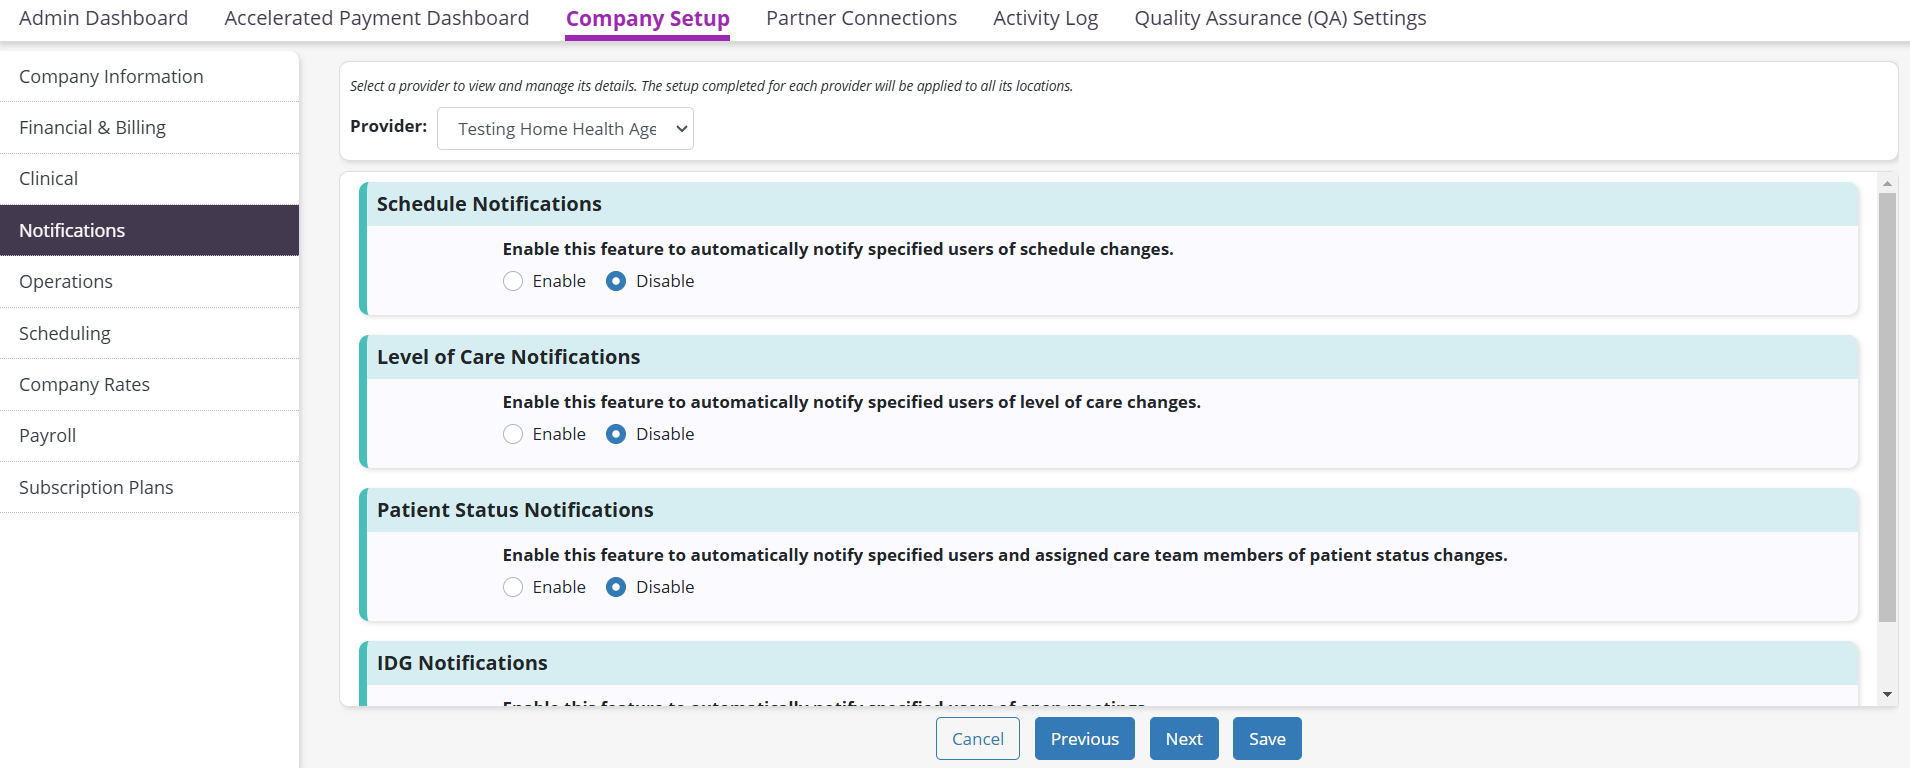This screenshot has width=1910, height=768.
Task: Select Disable for Level of Care Notifications
Action: (x=616, y=434)
